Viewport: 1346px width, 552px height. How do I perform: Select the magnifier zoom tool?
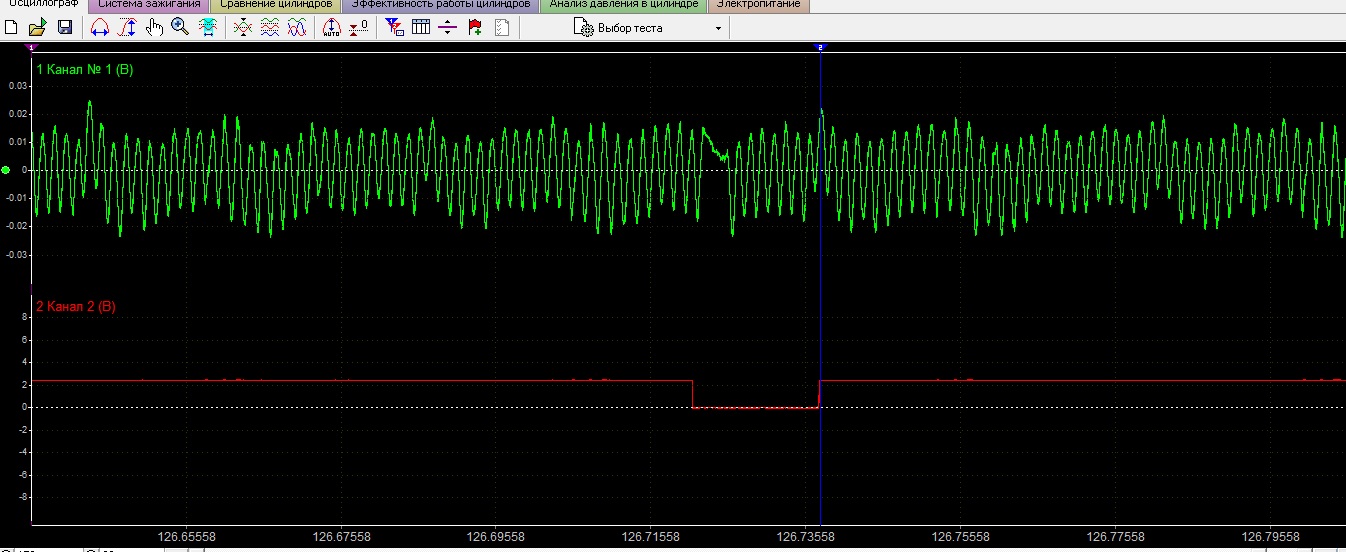pos(180,28)
